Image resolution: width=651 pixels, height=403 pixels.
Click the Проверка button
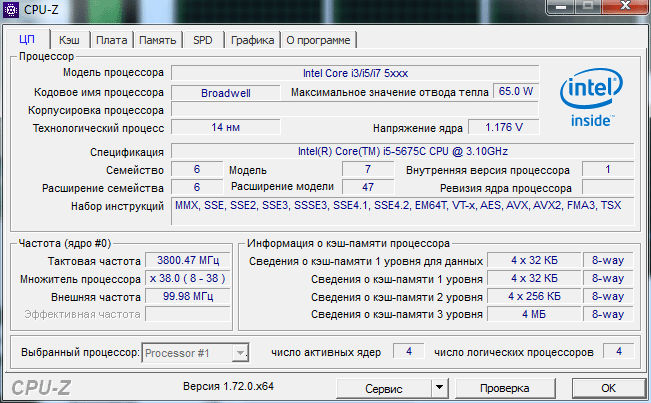(505, 388)
